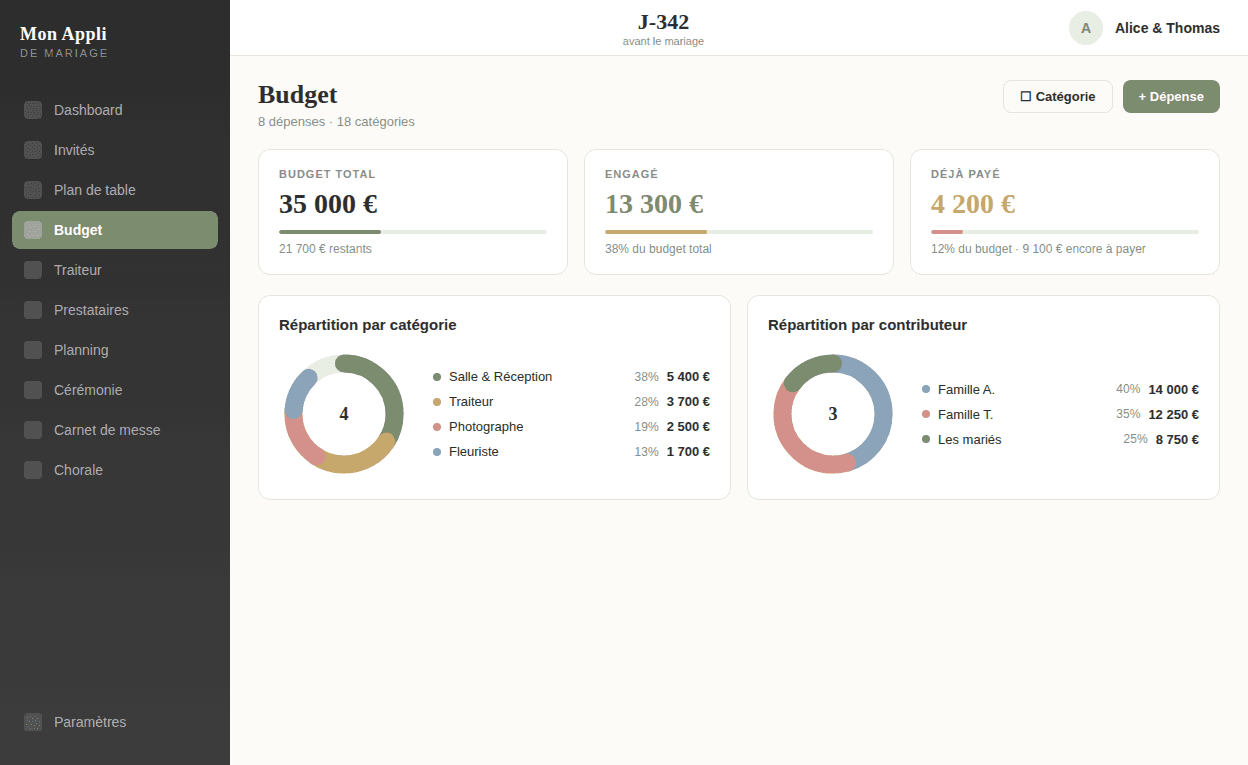
Task: Open the Alice & Thomas account name
Action: (1167, 28)
